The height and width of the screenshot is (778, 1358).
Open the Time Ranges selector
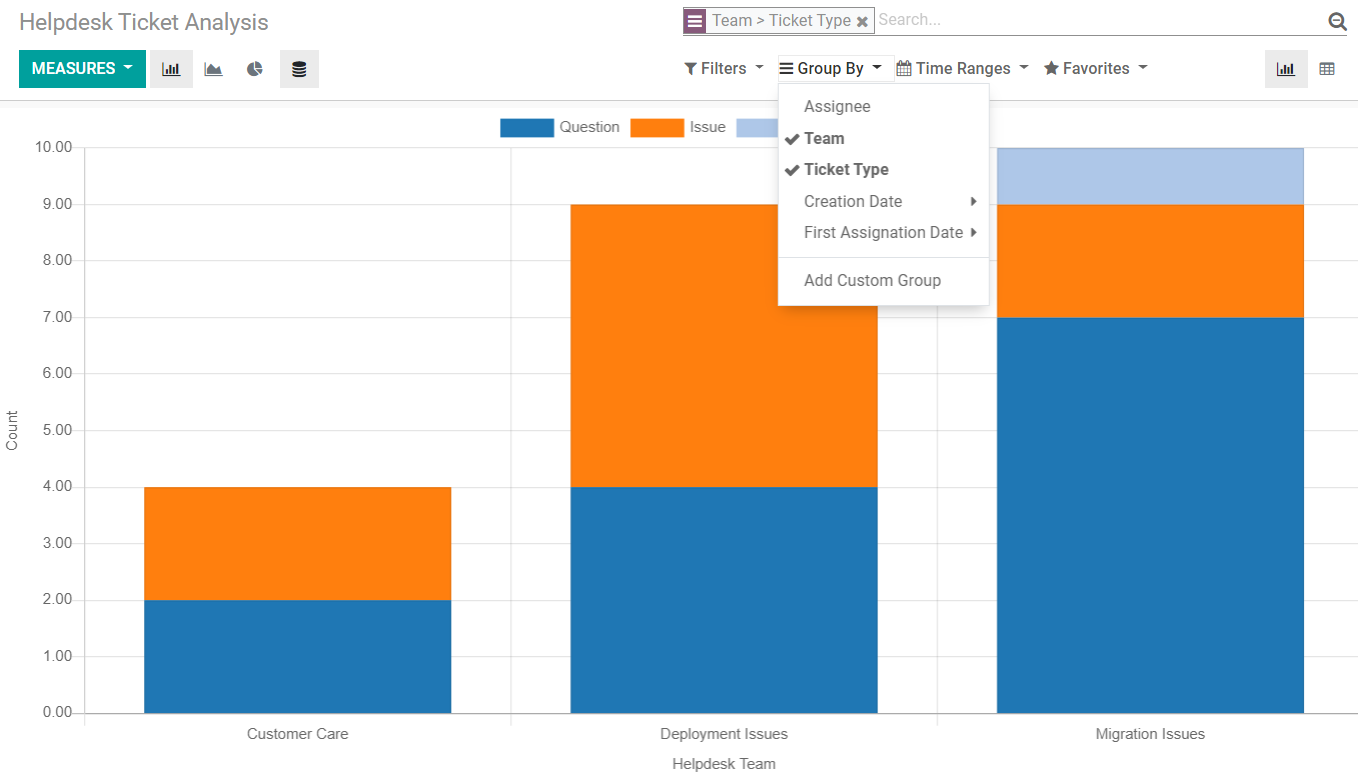pos(961,68)
